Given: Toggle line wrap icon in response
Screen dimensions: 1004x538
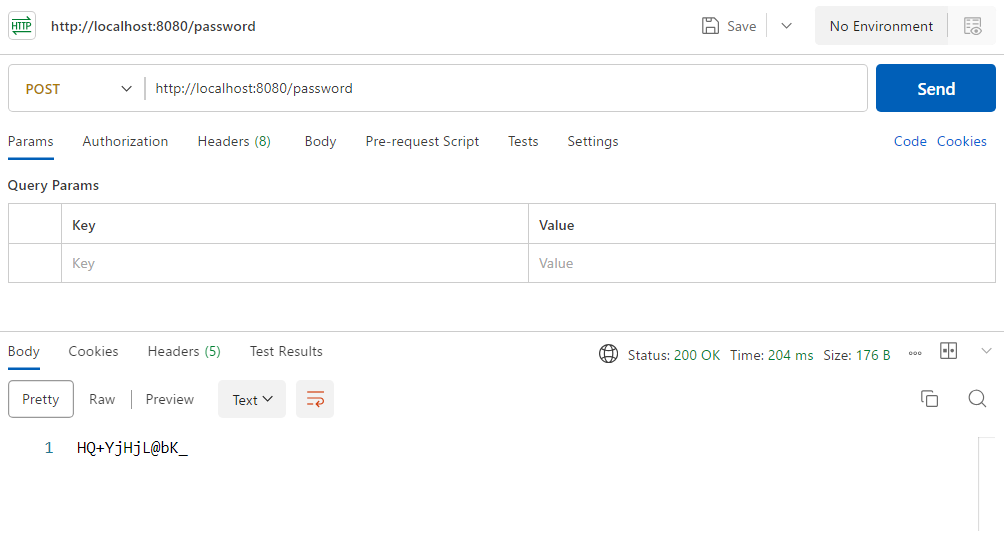Looking at the screenshot, I should click(x=315, y=399).
